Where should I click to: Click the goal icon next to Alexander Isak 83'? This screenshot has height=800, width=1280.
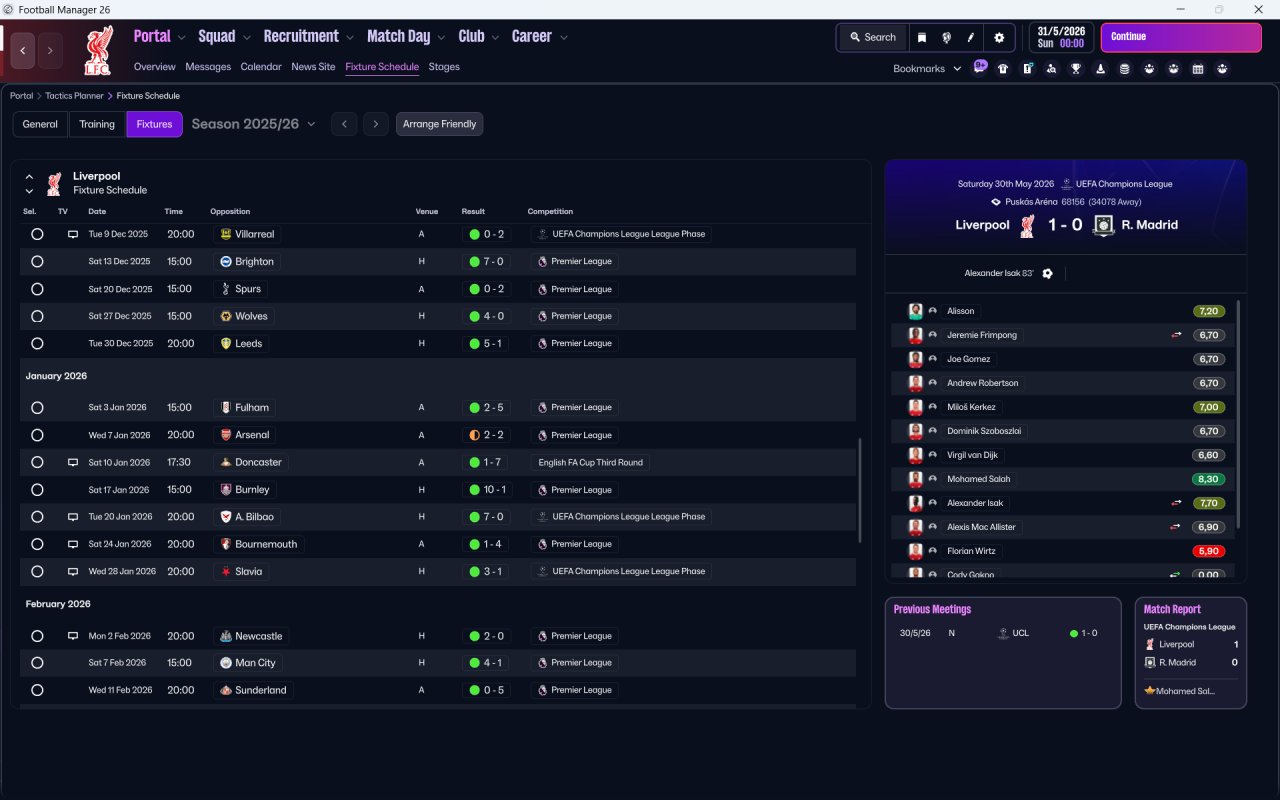[1047, 273]
